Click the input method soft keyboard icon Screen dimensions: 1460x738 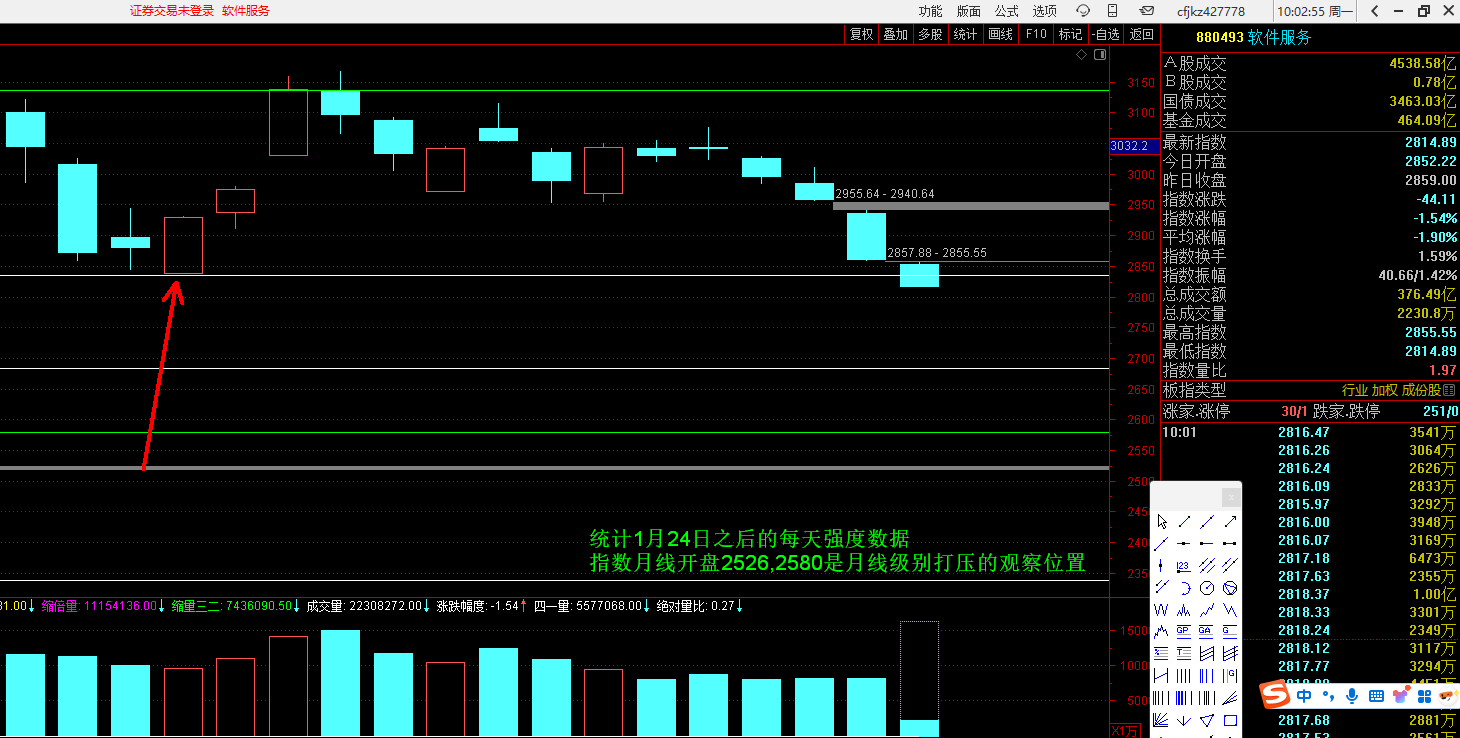coord(1376,695)
